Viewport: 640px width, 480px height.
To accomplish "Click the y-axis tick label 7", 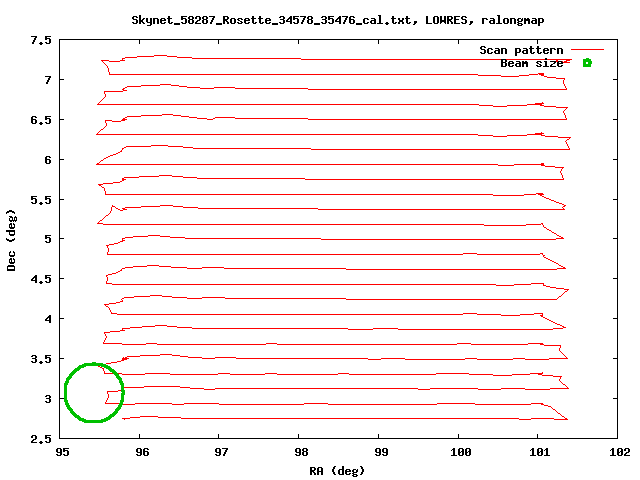I will [48, 80].
